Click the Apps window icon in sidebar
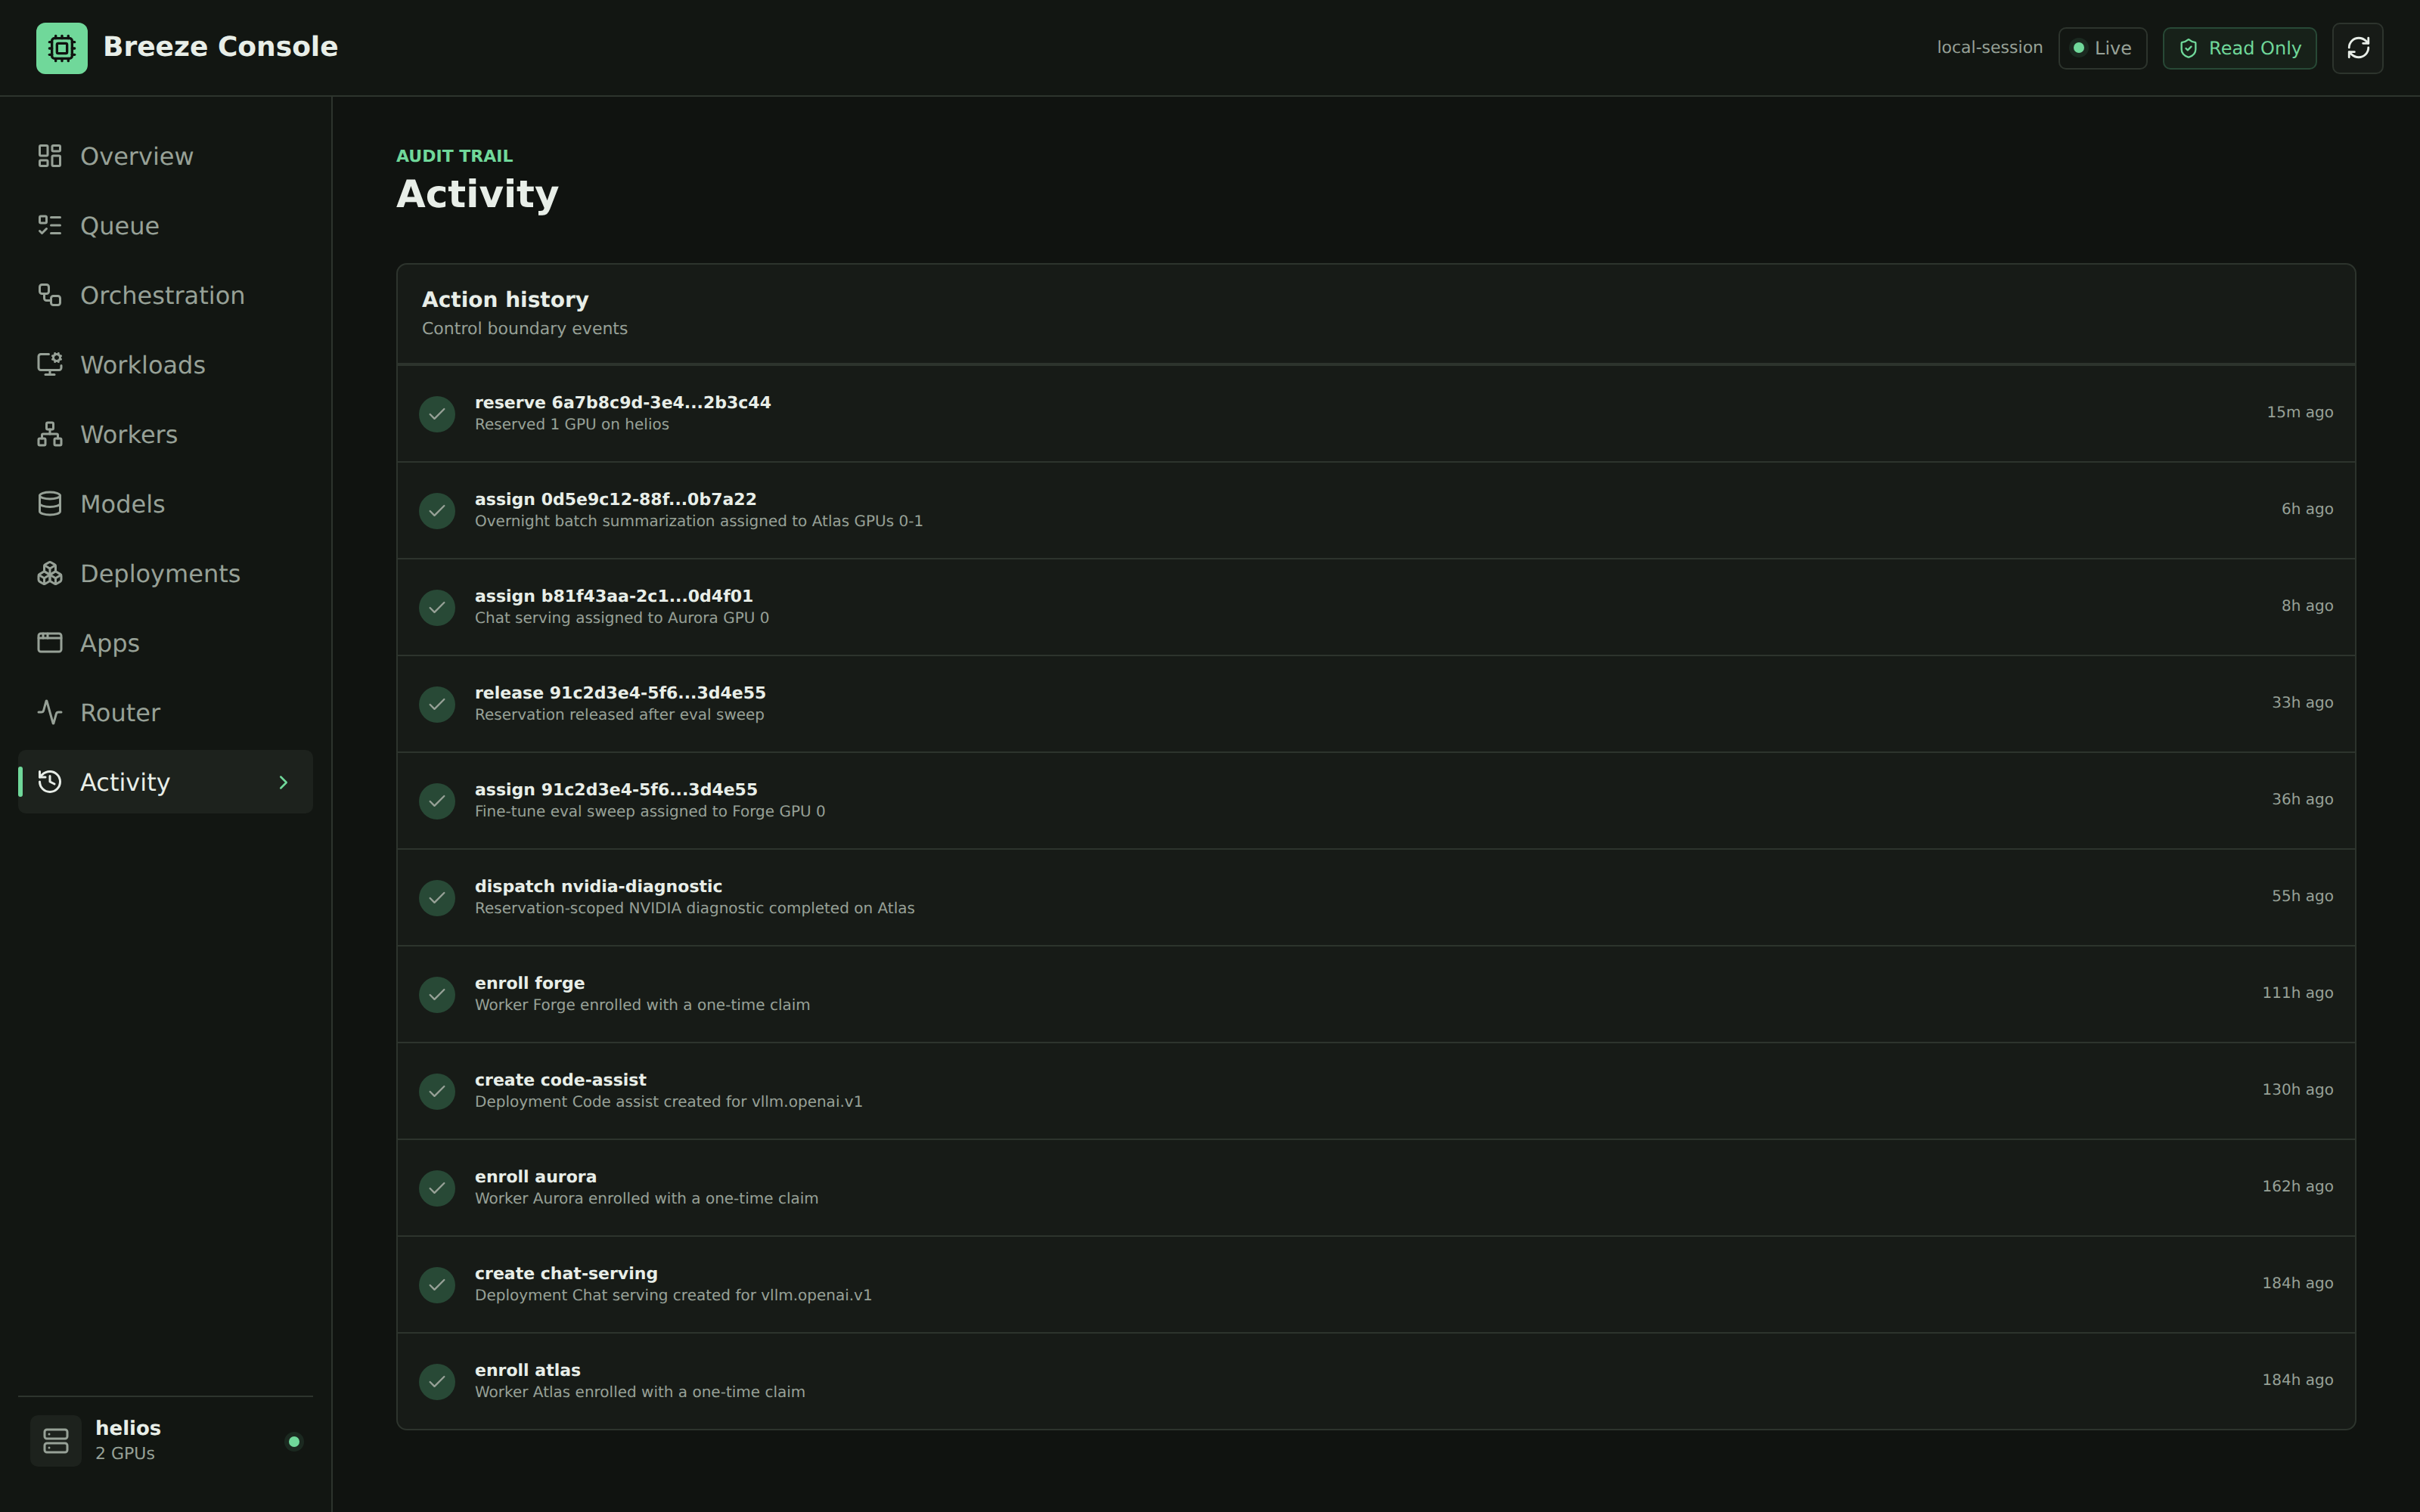Image resolution: width=2420 pixels, height=1512 pixels. [x=50, y=643]
